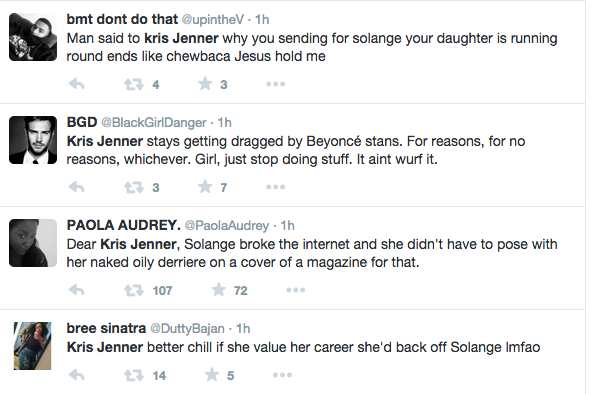Image resolution: width=594 pixels, height=394 pixels.
Task: View the BGD profile picture
Action: tap(33, 140)
